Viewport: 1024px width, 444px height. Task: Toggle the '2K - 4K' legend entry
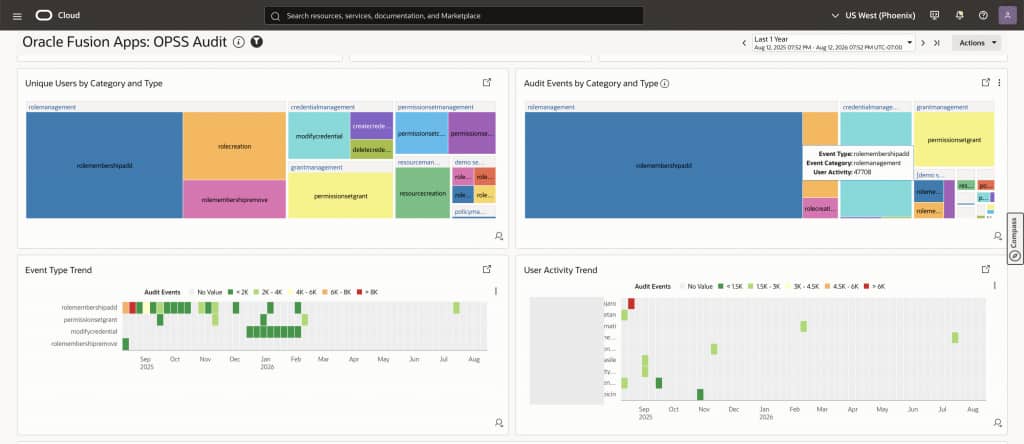click(268, 292)
